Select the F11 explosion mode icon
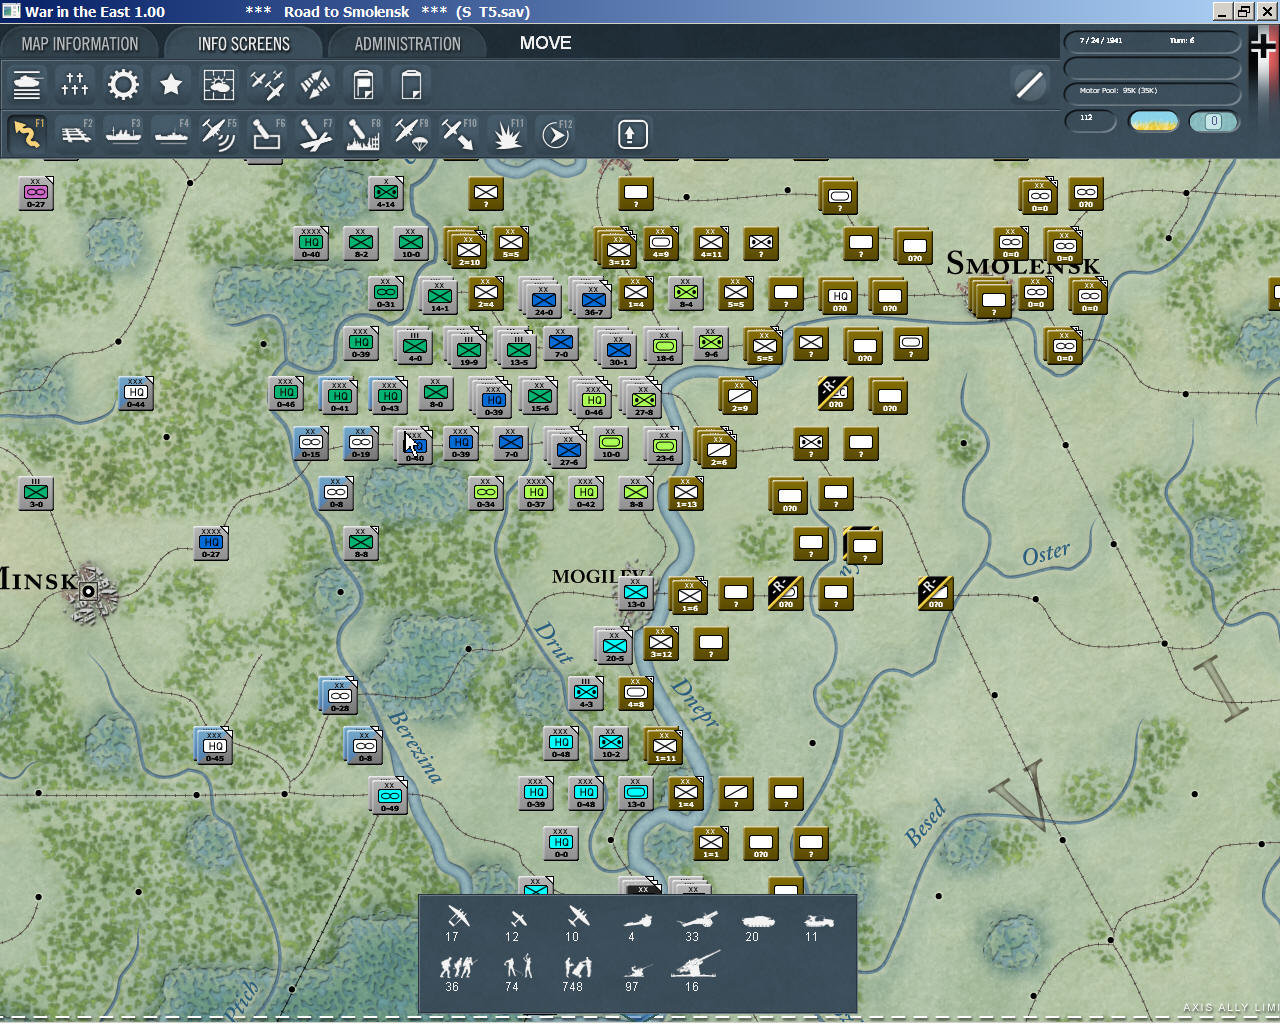 click(507, 134)
